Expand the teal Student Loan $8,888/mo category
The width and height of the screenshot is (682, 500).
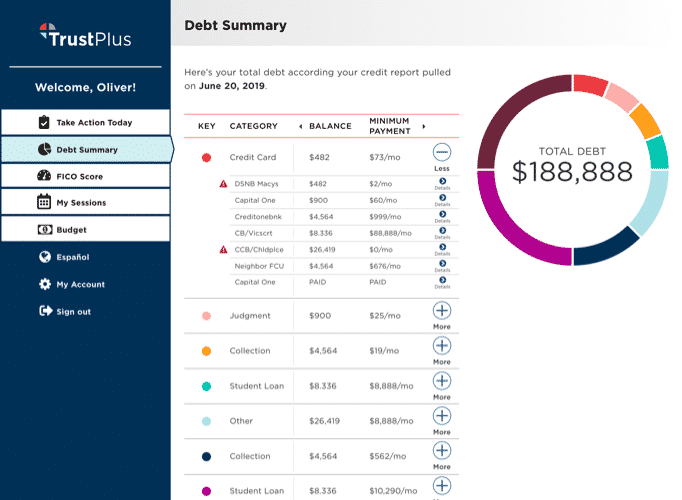point(442,386)
